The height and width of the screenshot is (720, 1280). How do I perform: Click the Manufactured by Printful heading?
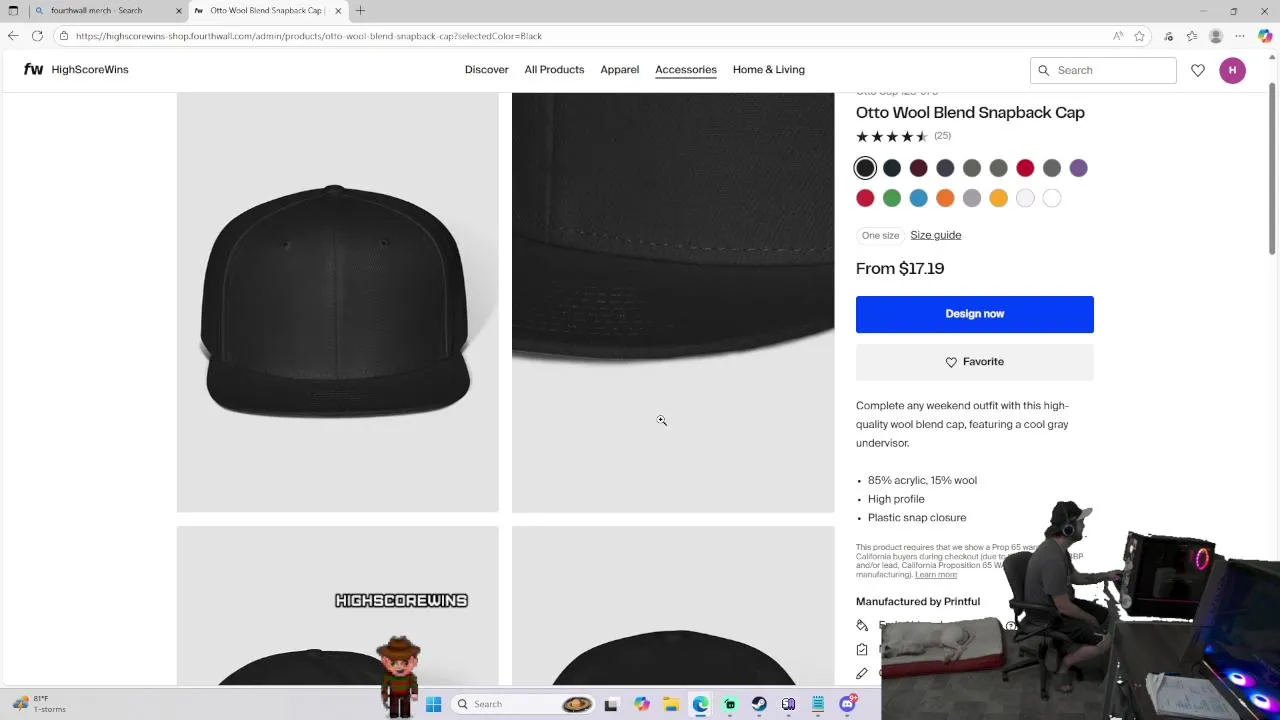[918, 602]
